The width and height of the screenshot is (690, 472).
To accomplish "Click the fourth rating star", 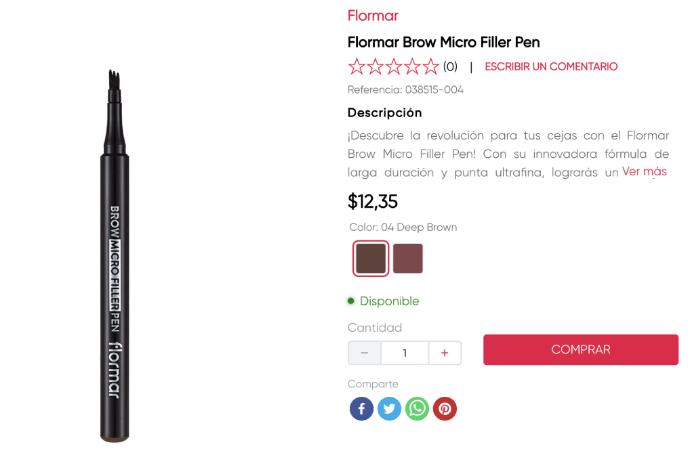I will click(412, 67).
